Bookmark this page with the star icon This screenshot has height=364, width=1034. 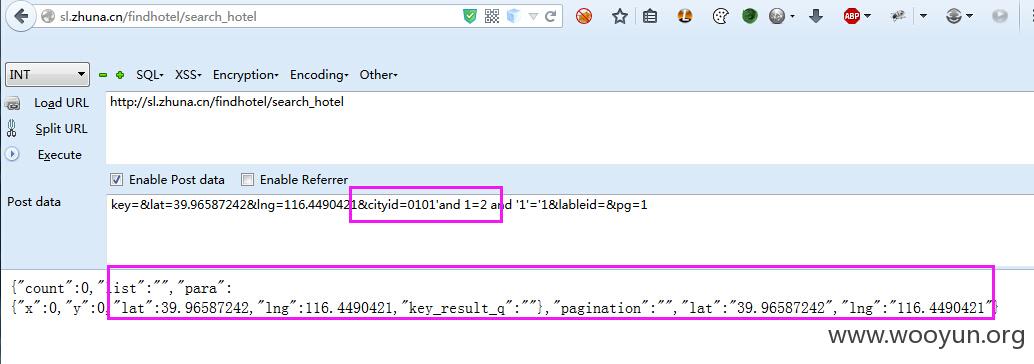[619, 16]
